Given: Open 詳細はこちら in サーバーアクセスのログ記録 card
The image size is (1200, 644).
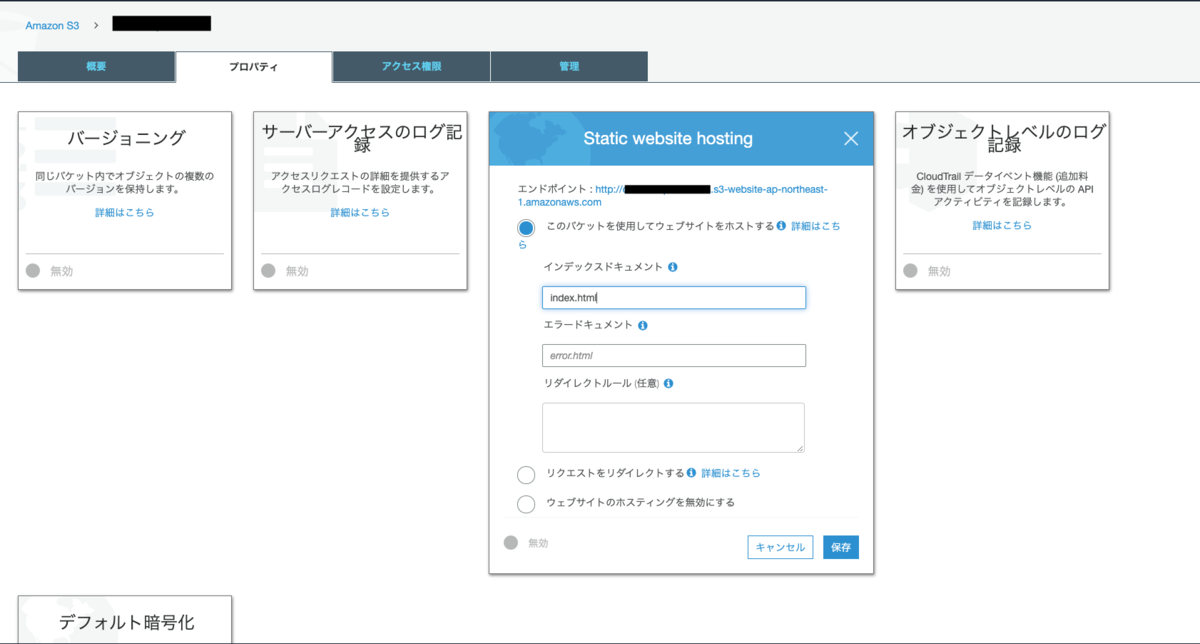Looking at the screenshot, I should (360, 213).
